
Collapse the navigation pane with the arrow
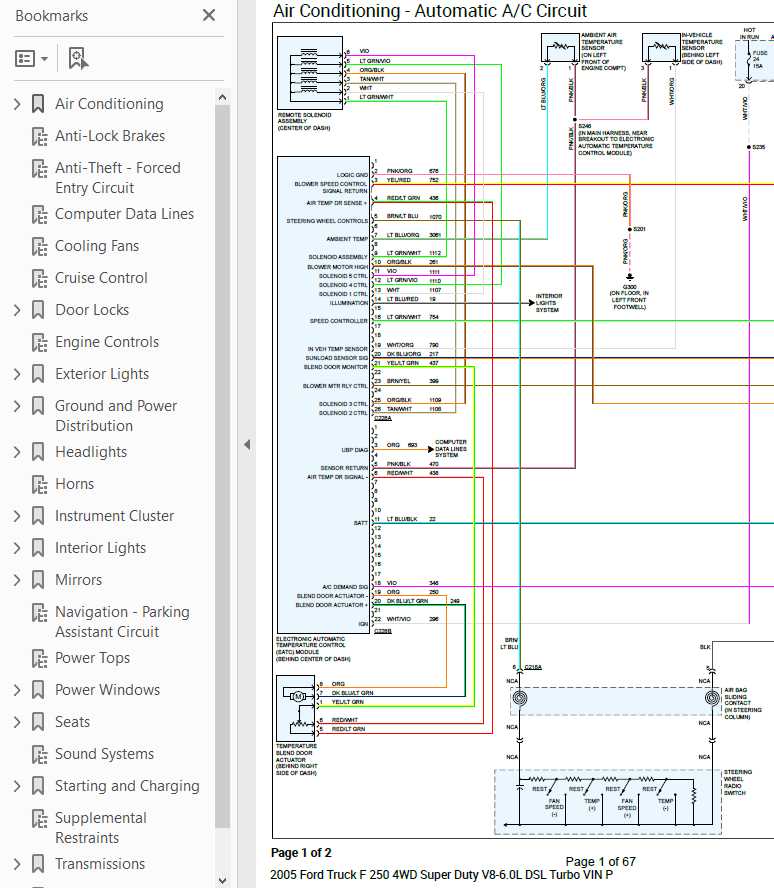(x=247, y=445)
